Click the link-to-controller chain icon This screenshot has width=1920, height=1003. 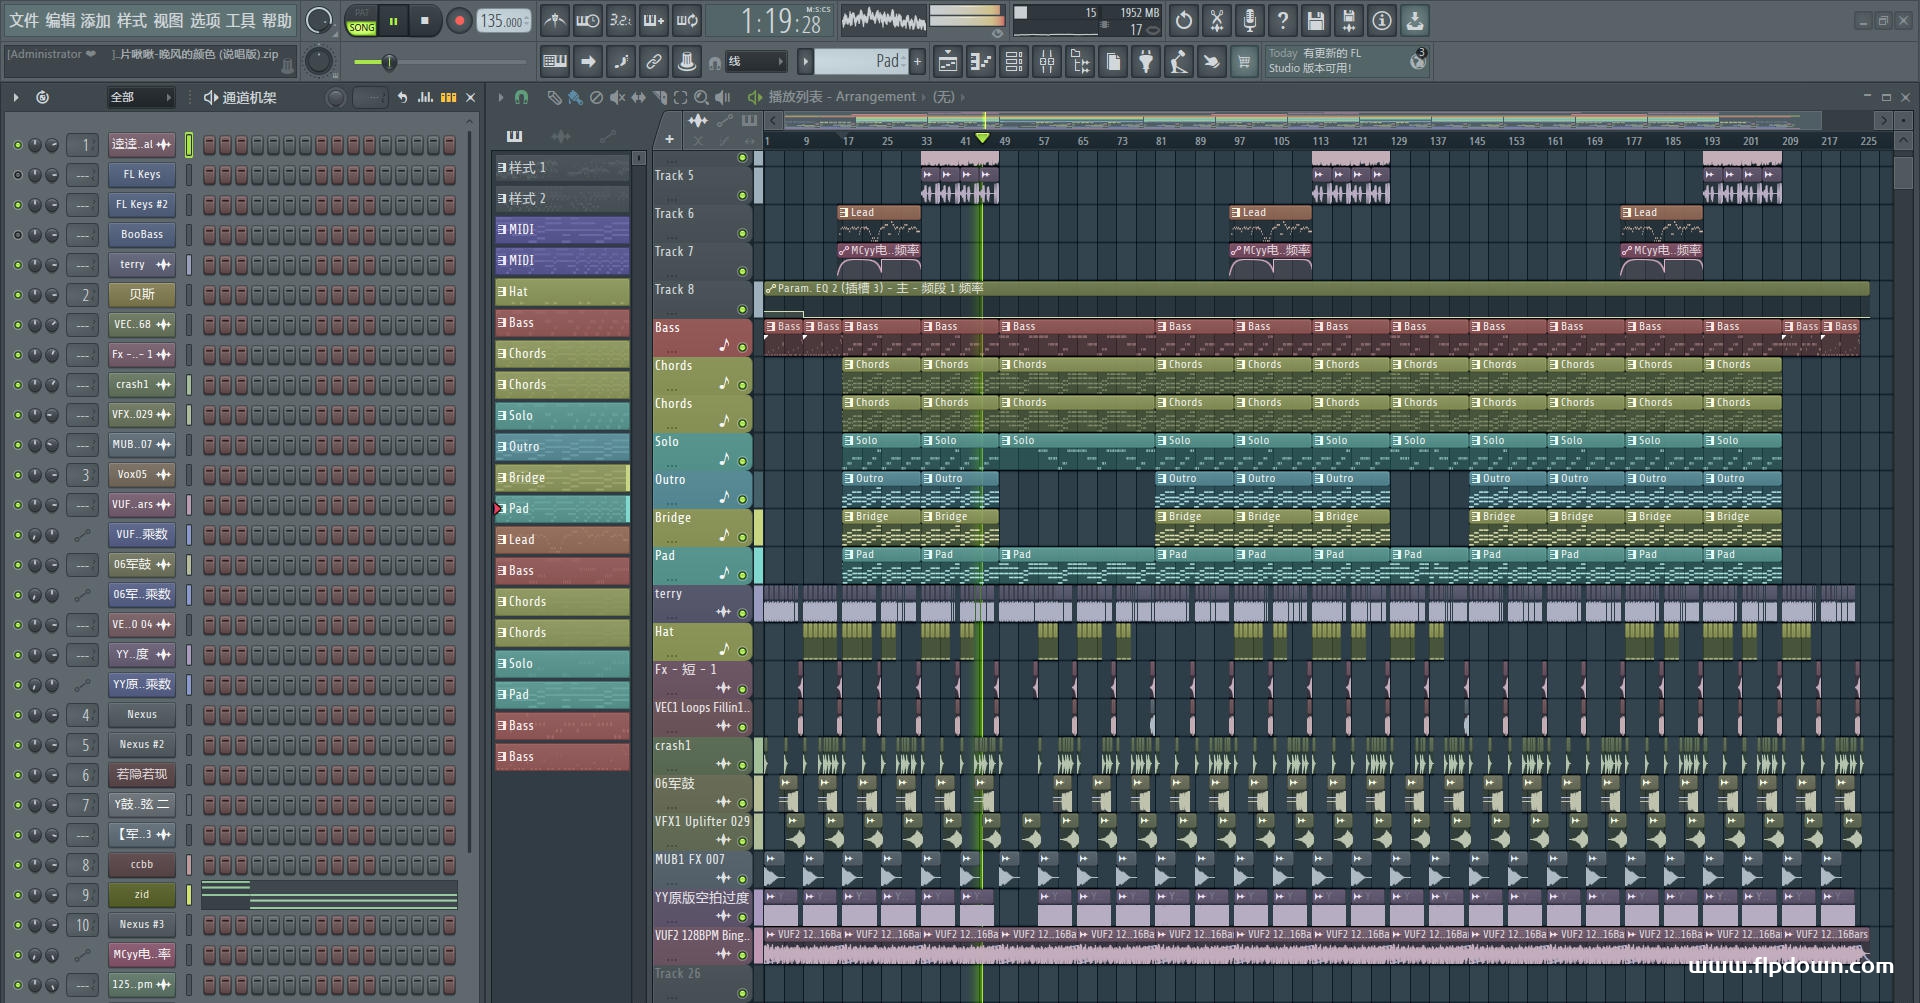click(x=654, y=62)
